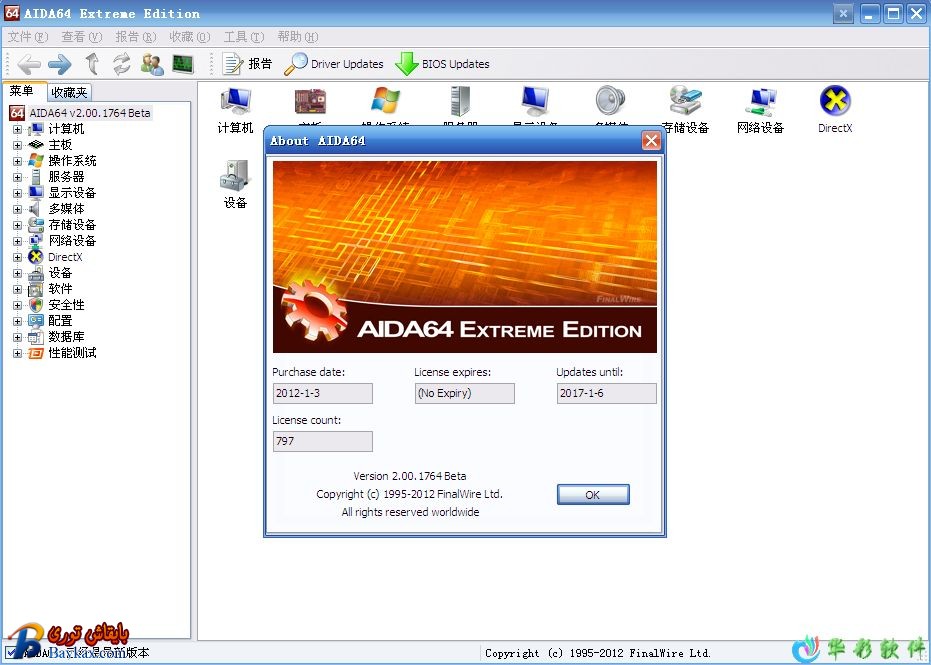Open the users toolbar icon

[152, 64]
